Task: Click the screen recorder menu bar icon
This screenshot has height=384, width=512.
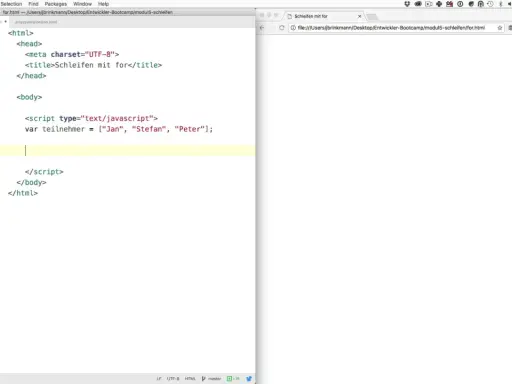Action: tap(429, 4)
